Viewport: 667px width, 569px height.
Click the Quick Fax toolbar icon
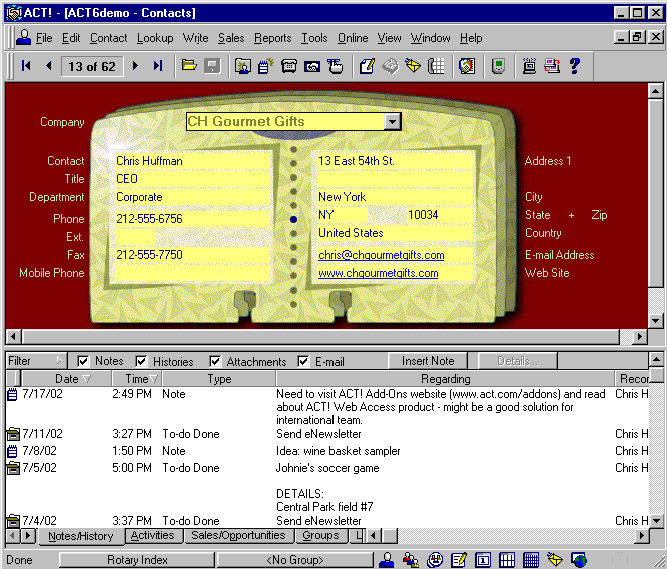[390, 66]
